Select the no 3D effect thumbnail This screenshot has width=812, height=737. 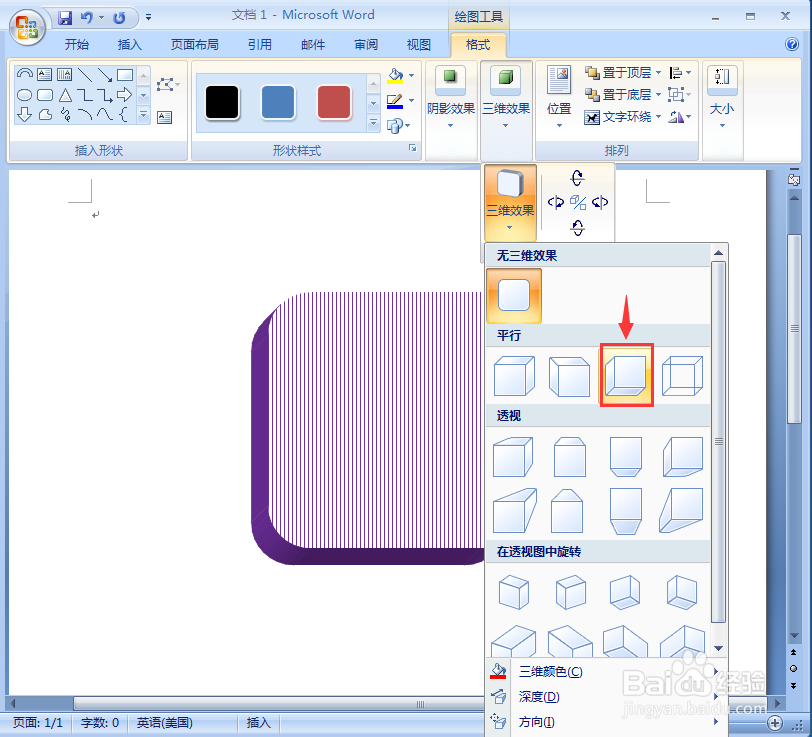point(514,295)
